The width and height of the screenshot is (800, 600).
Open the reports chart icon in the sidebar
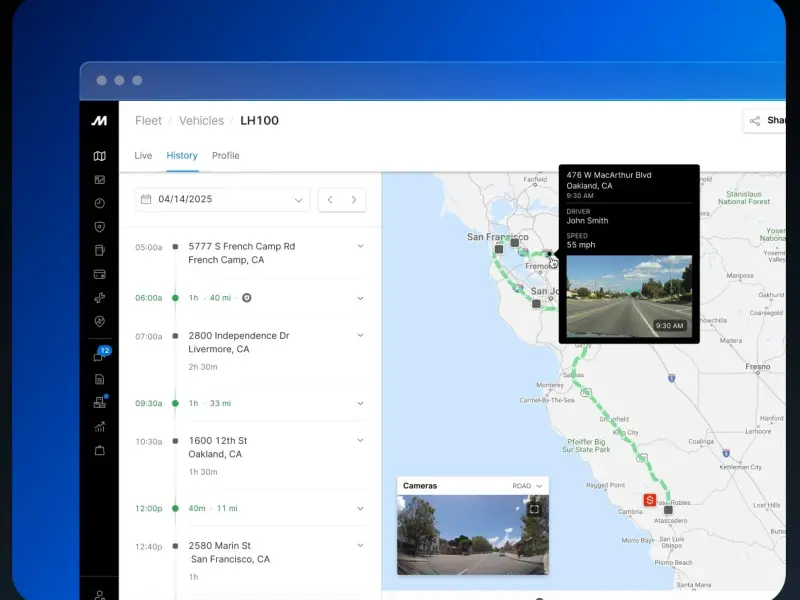click(99, 427)
